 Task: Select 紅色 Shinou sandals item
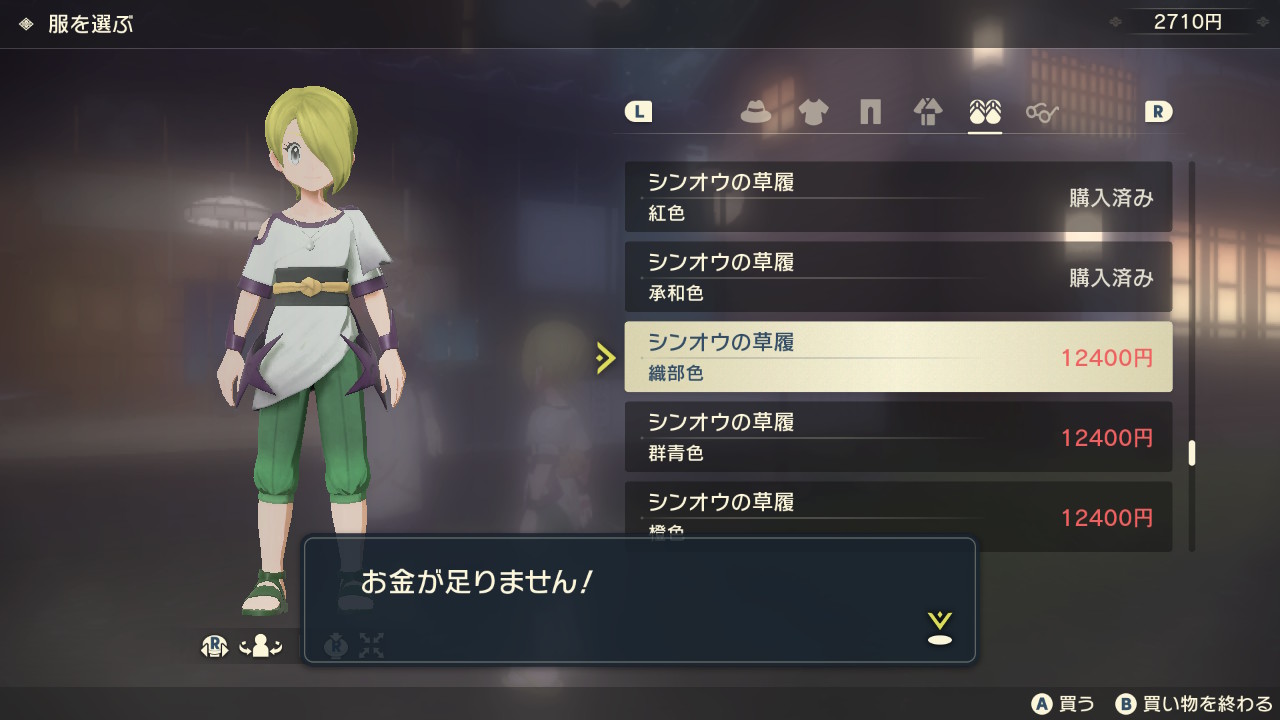898,197
